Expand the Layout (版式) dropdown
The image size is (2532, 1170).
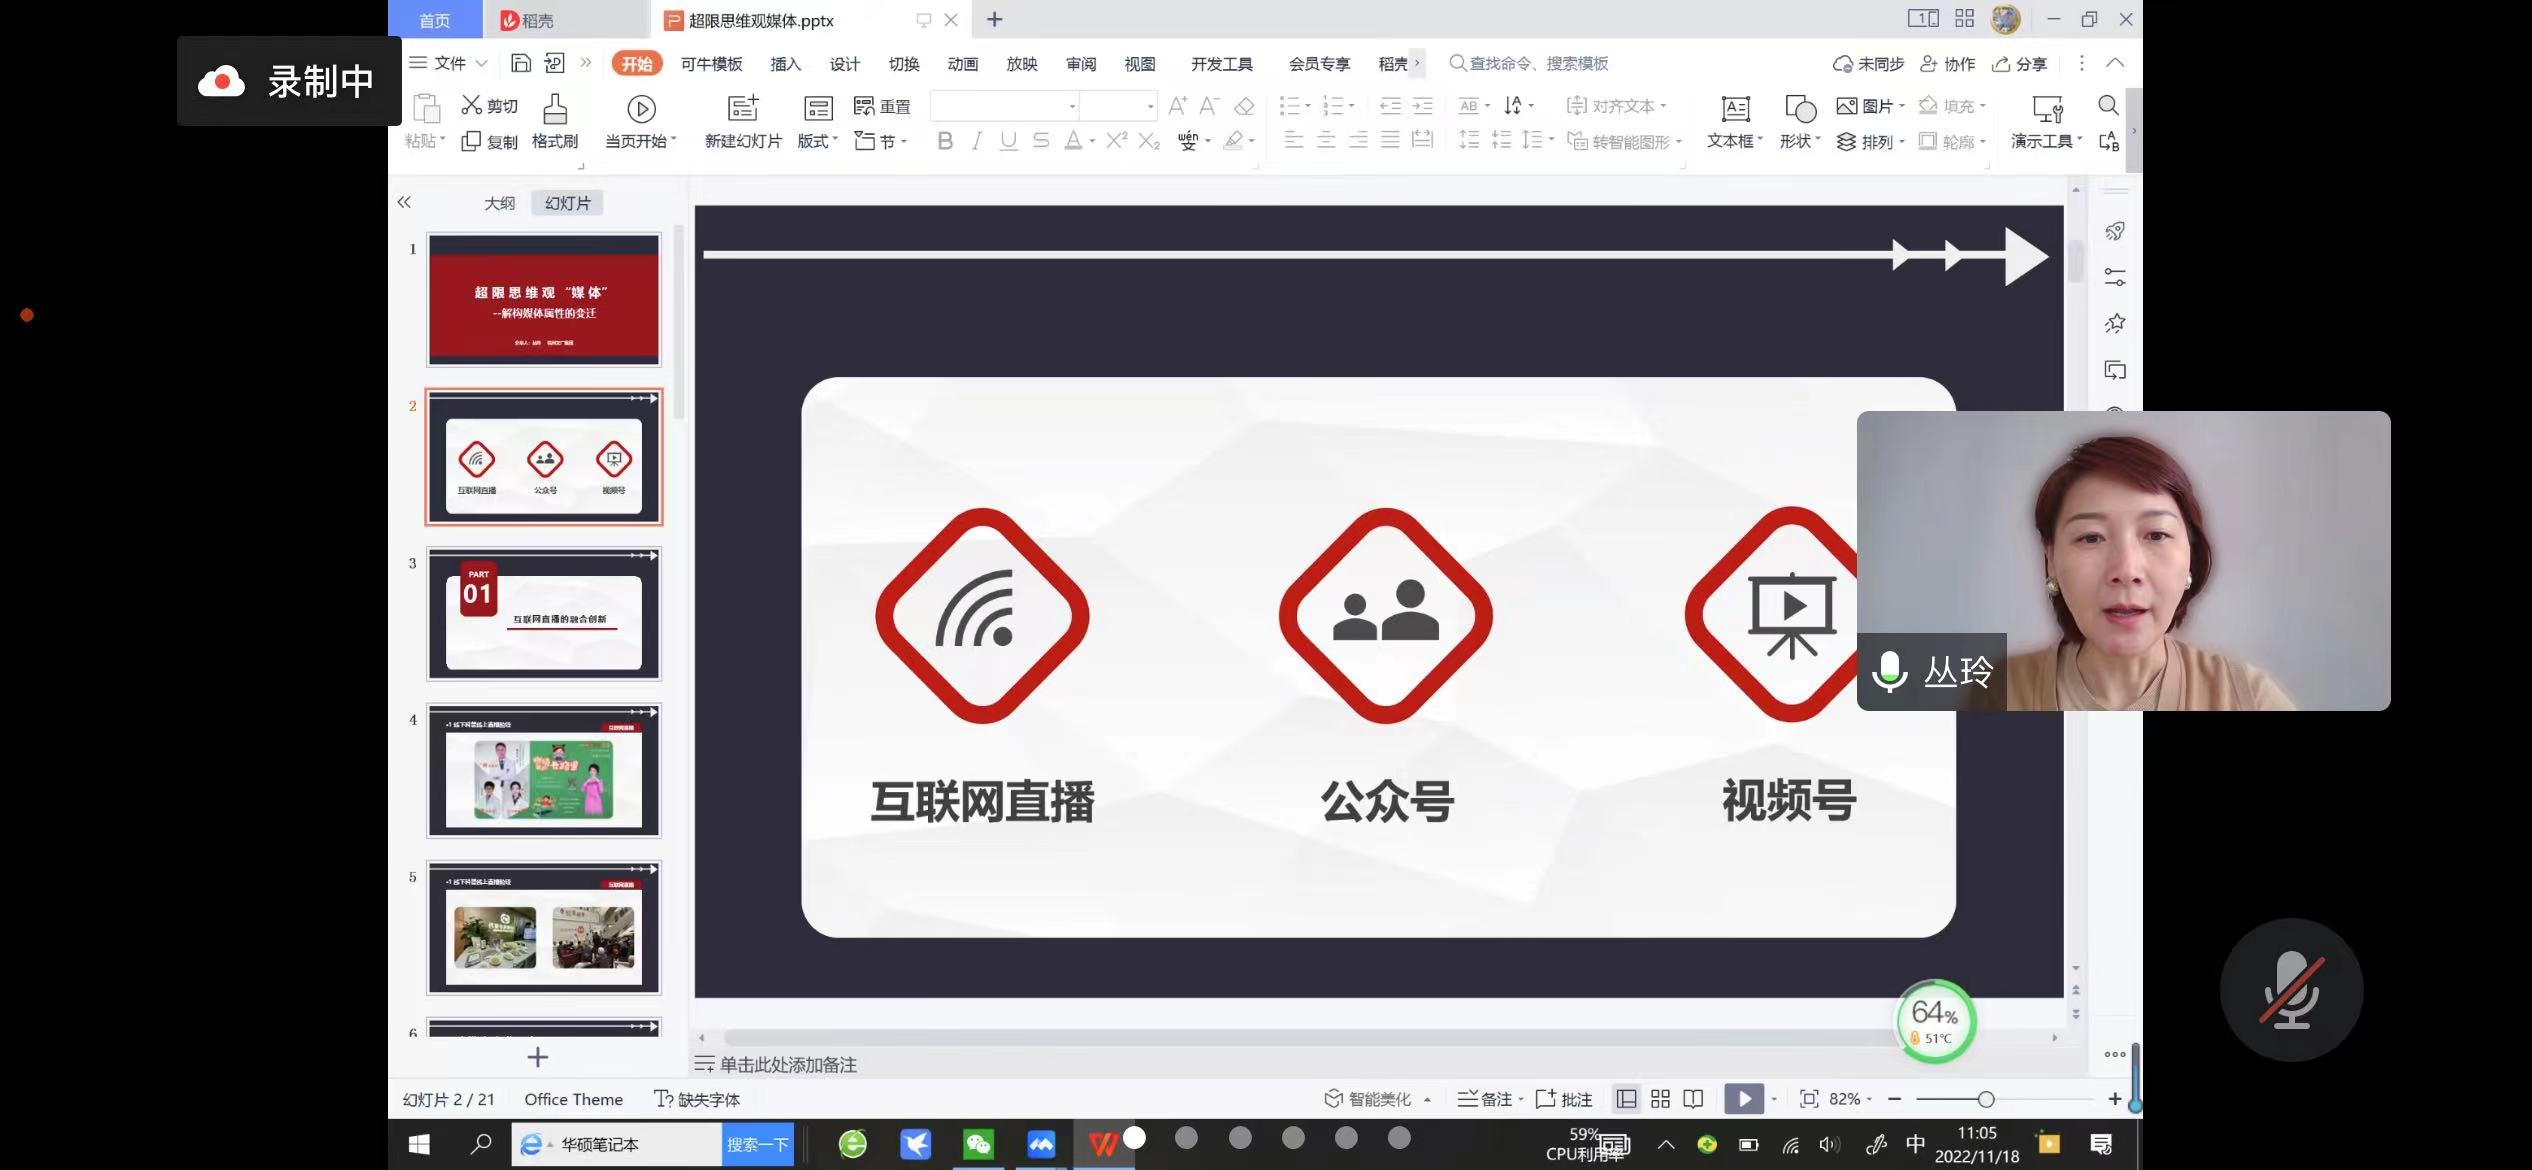click(x=817, y=141)
